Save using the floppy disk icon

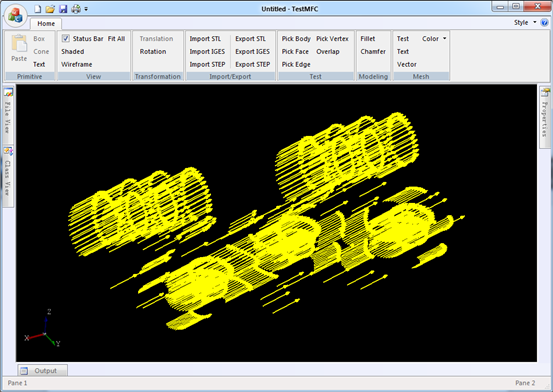point(63,9)
